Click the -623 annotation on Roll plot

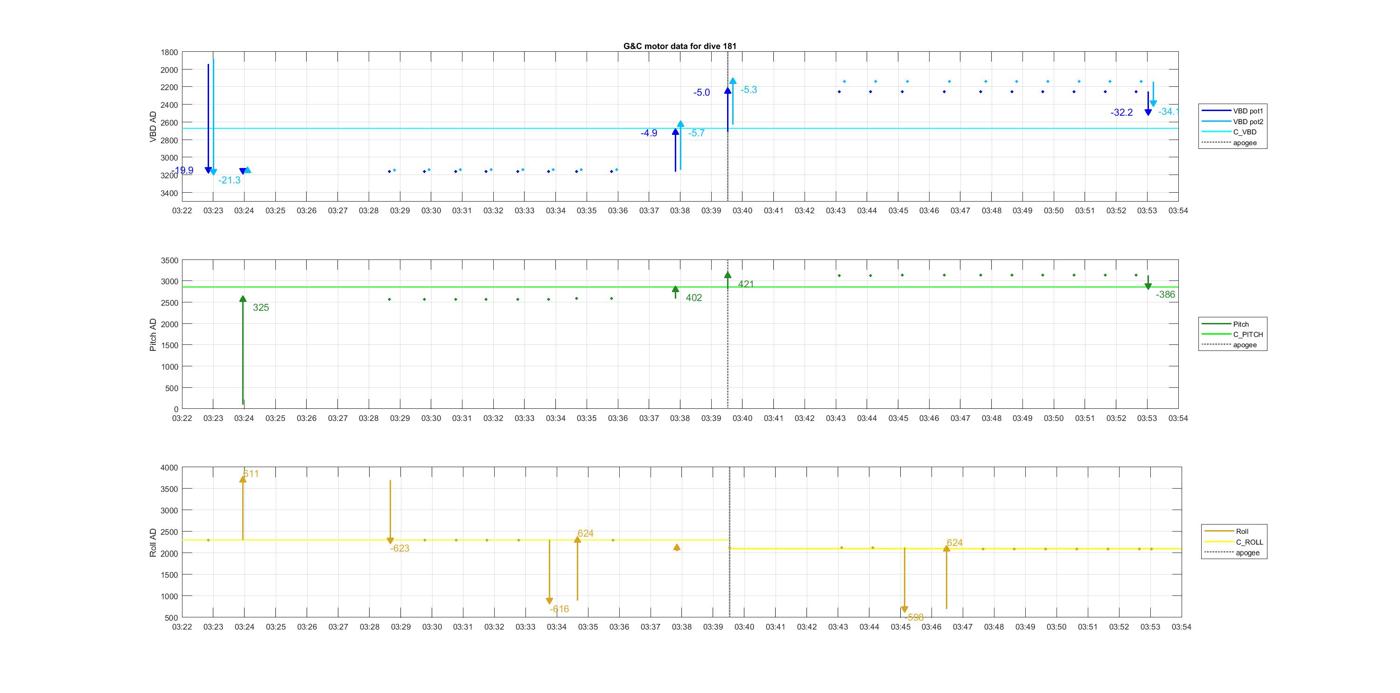point(400,548)
